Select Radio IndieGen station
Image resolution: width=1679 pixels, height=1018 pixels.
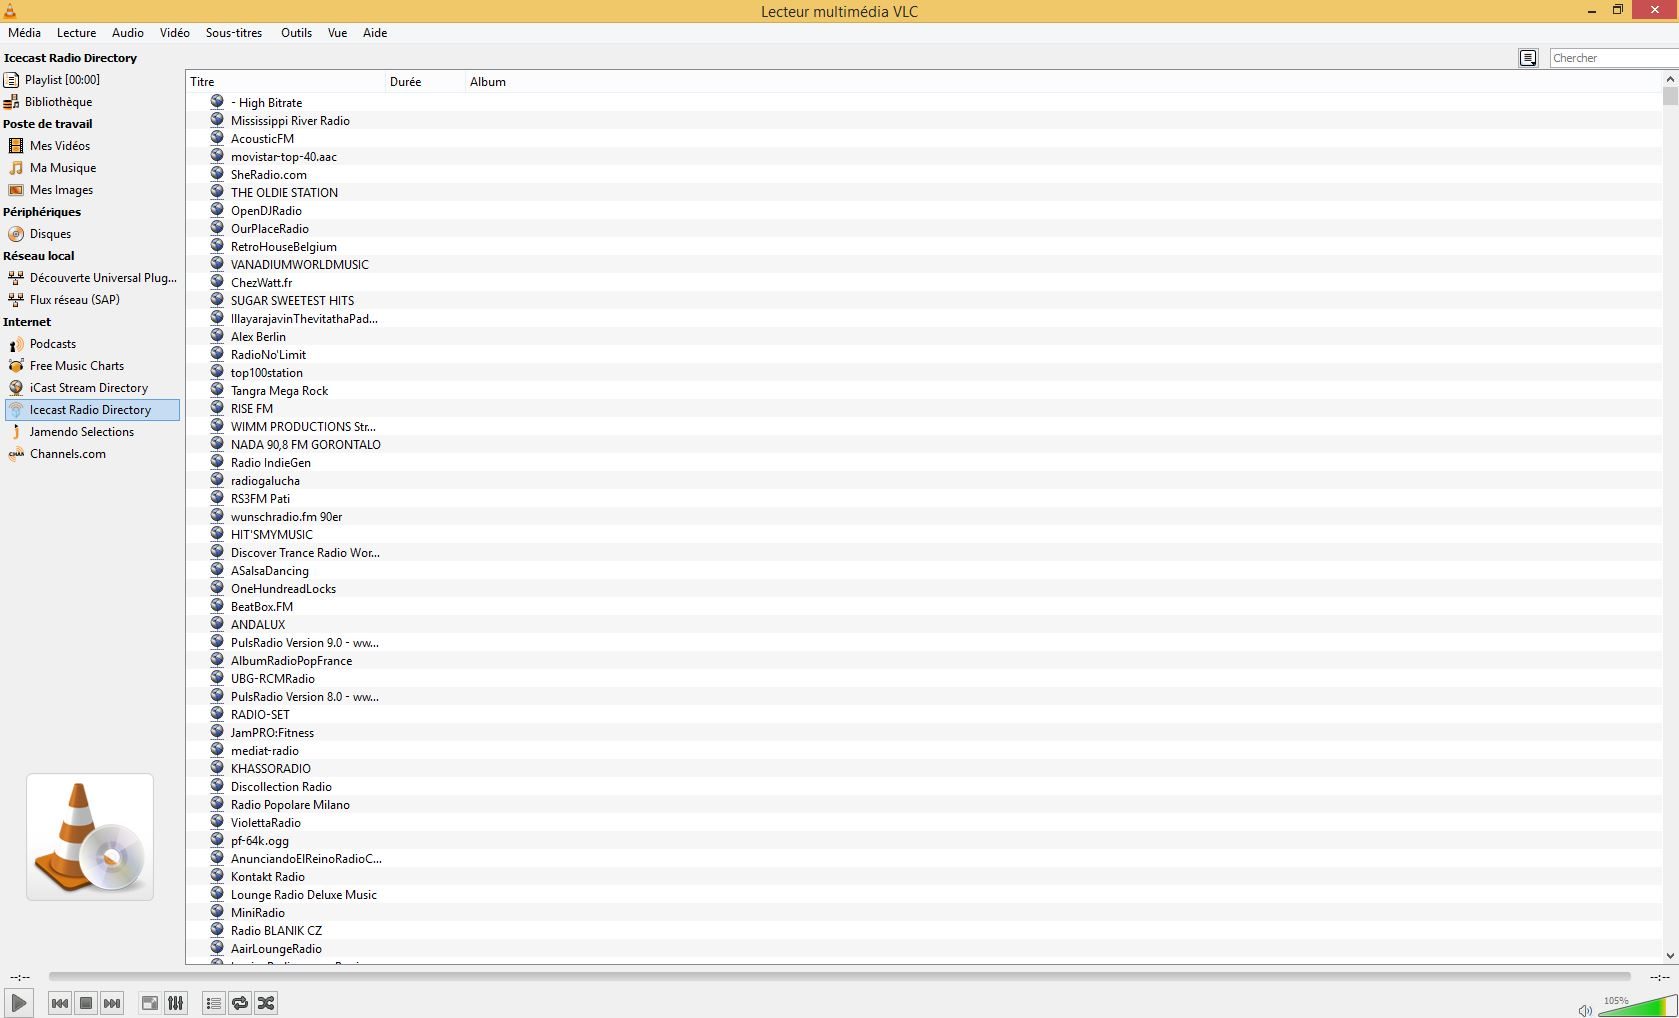pyautogui.click(x=270, y=463)
